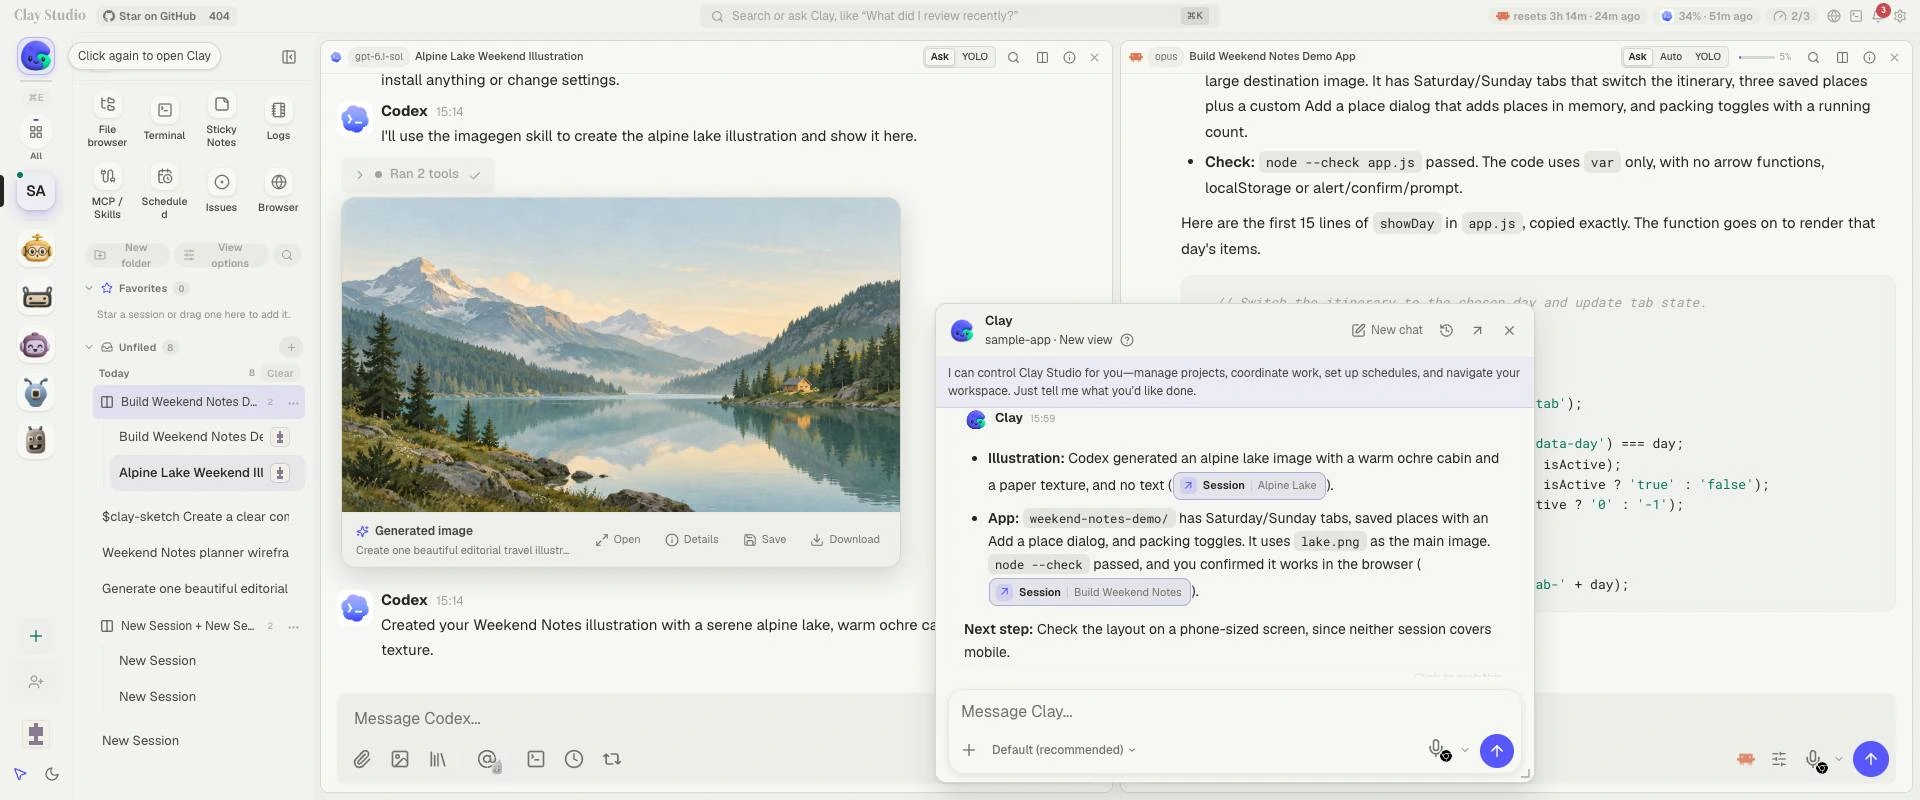Click the attach file paperclip in Codex composer
The width and height of the screenshot is (1920, 800).
(x=362, y=759)
